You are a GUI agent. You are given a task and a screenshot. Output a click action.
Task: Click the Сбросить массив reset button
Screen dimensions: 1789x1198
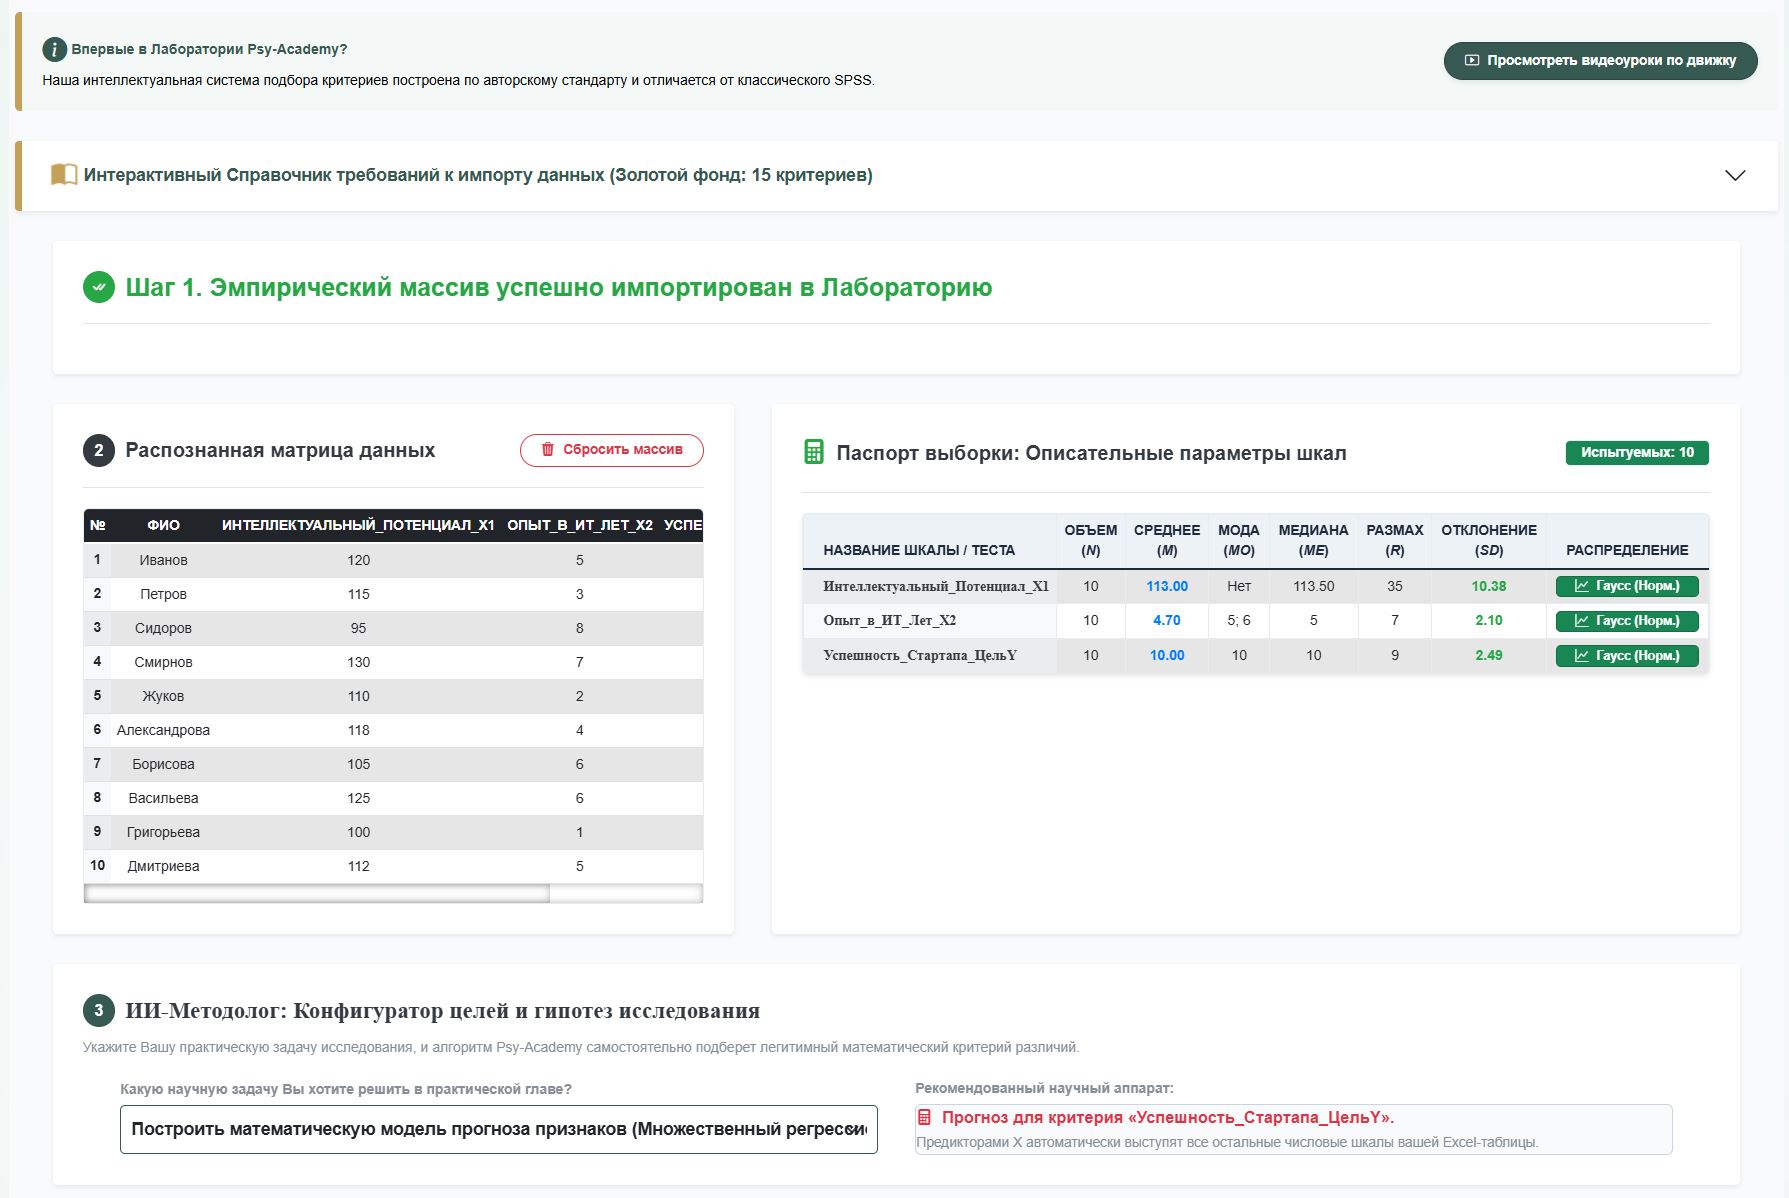pos(612,450)
